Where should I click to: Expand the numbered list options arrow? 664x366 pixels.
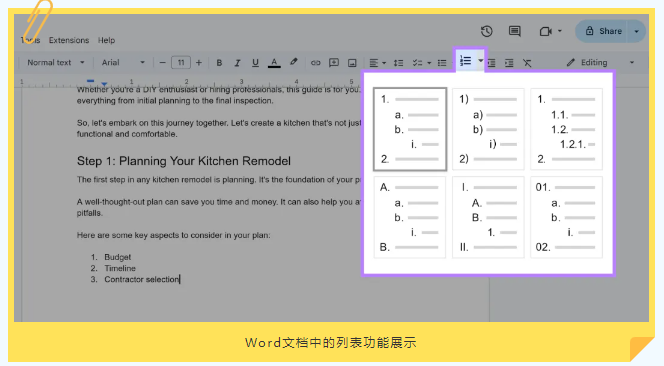tap(481, 61)
